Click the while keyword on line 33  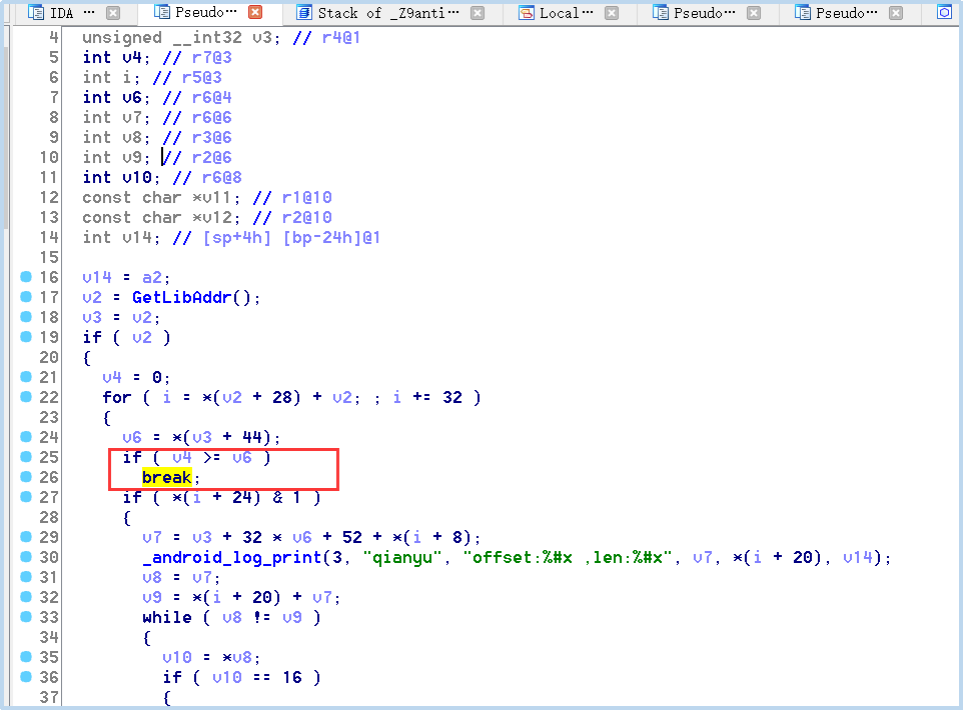[x=167, y=618]
